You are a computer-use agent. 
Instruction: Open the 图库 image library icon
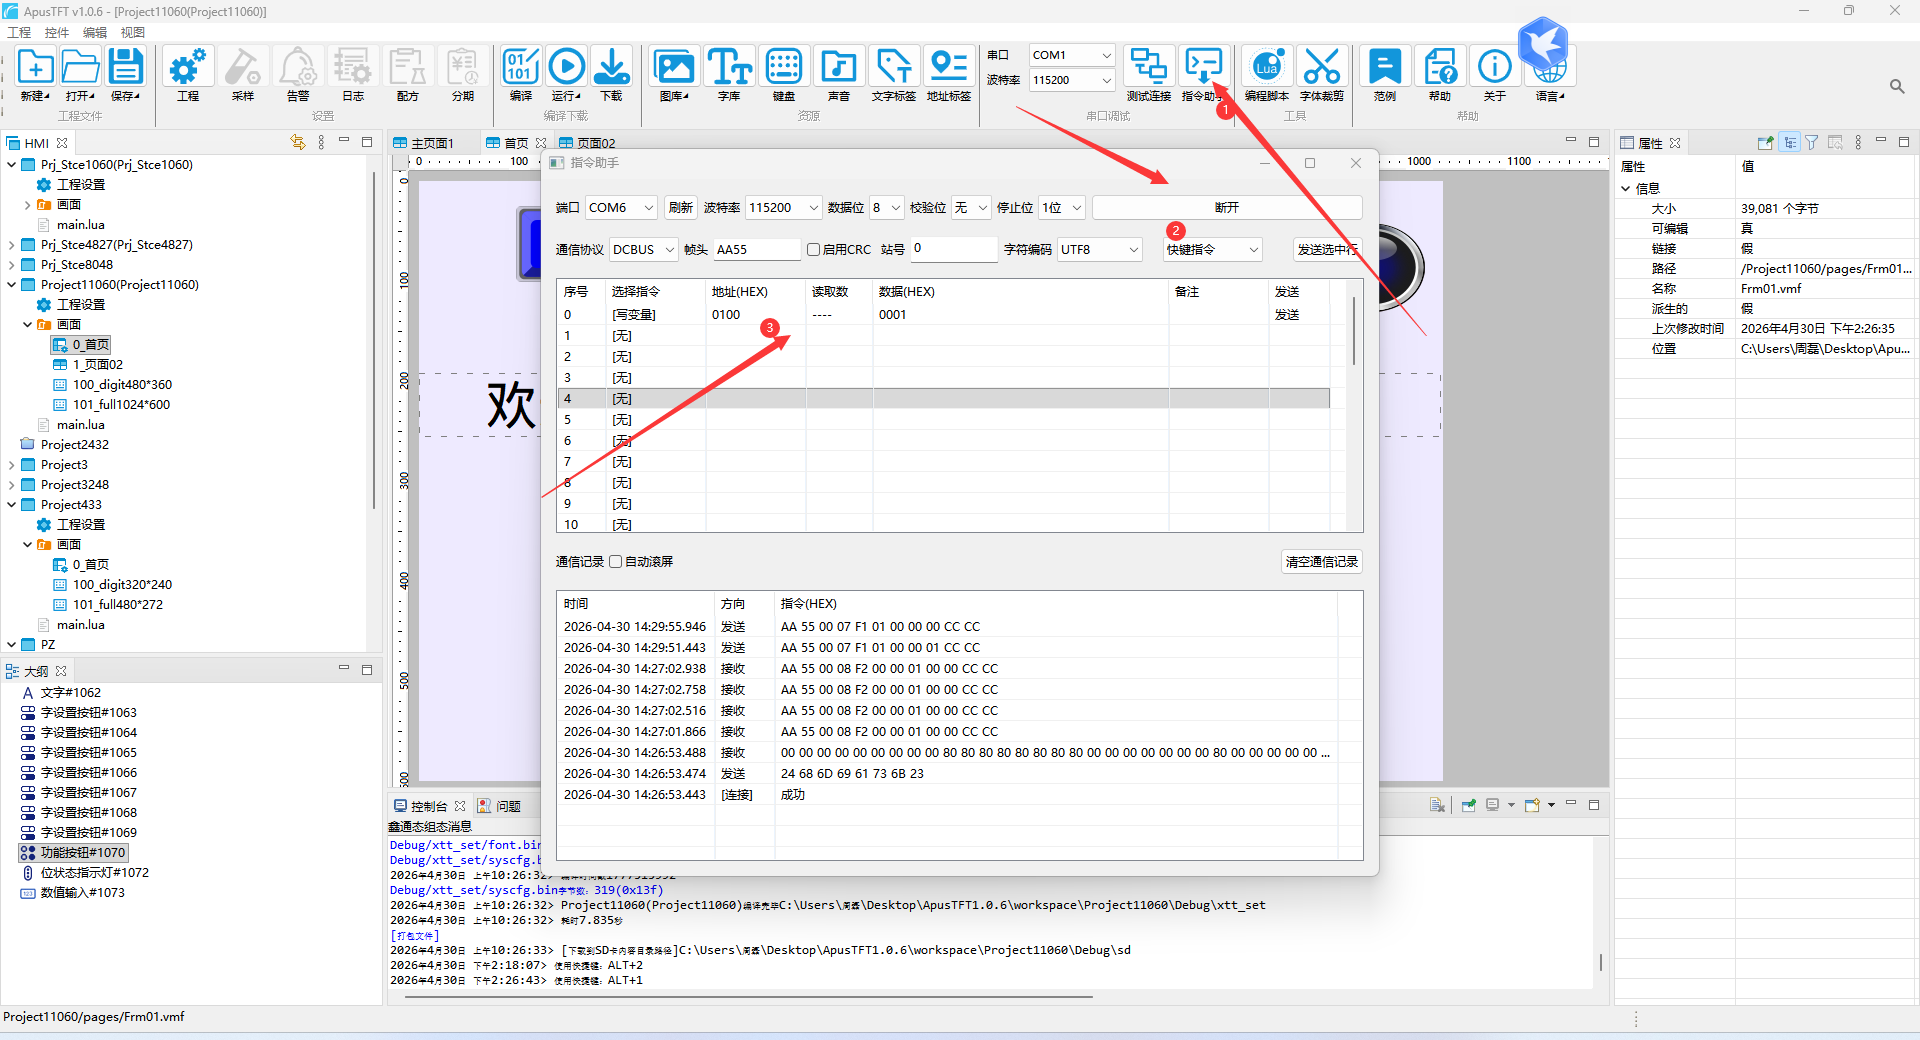coord(674,67)
